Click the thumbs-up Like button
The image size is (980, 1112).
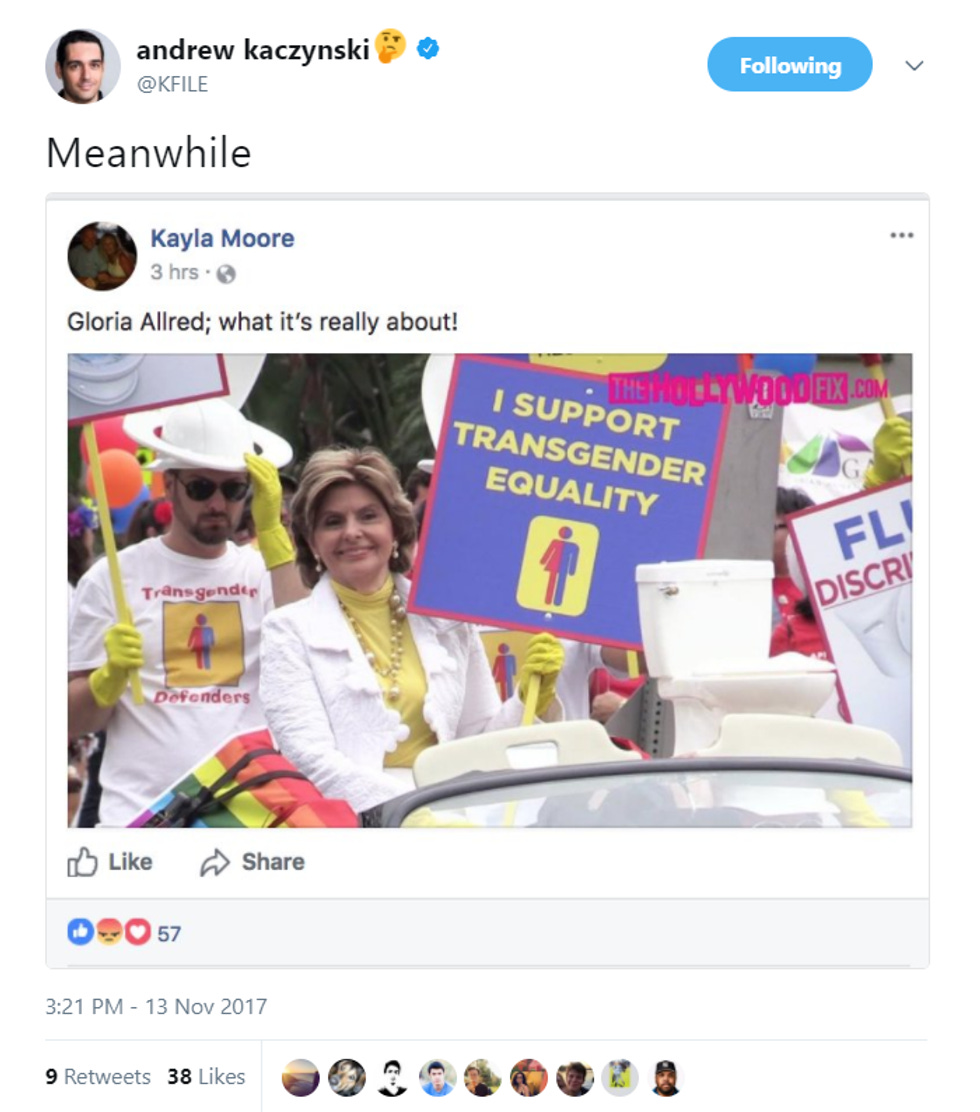pyautogui.click(x=110, y=862)
